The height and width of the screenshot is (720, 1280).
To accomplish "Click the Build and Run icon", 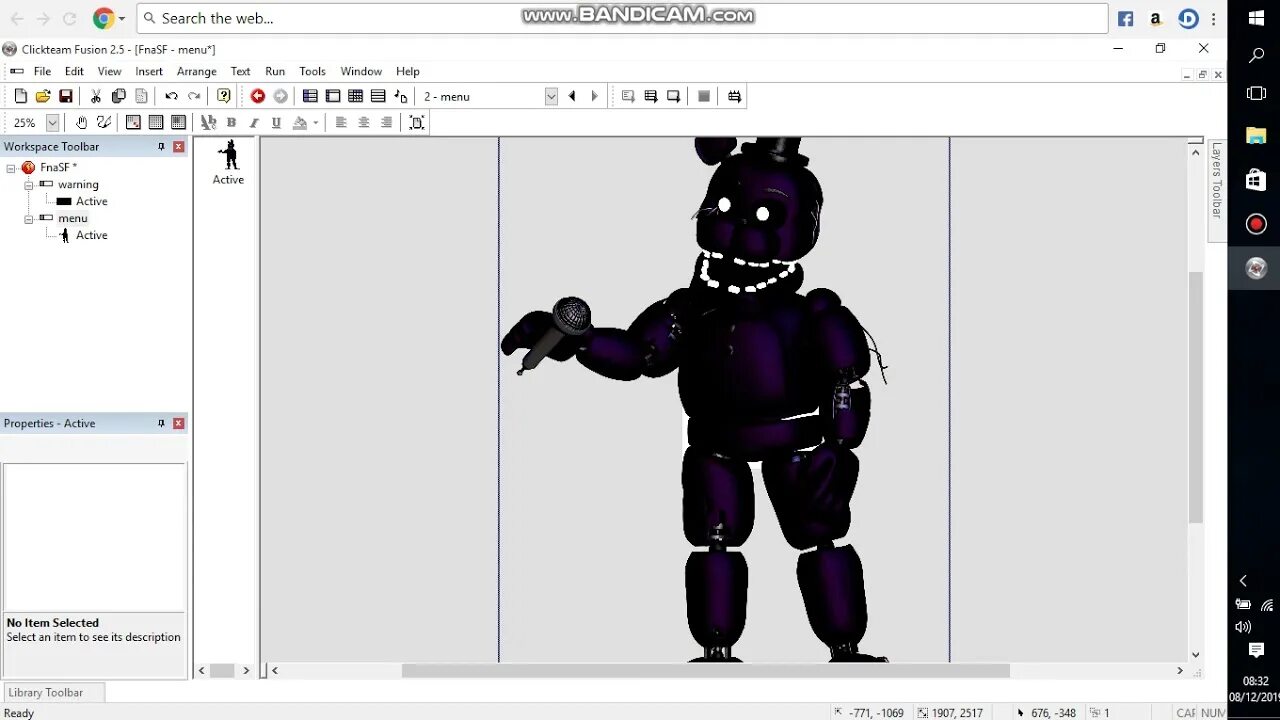I will click(x=735, y=96).
